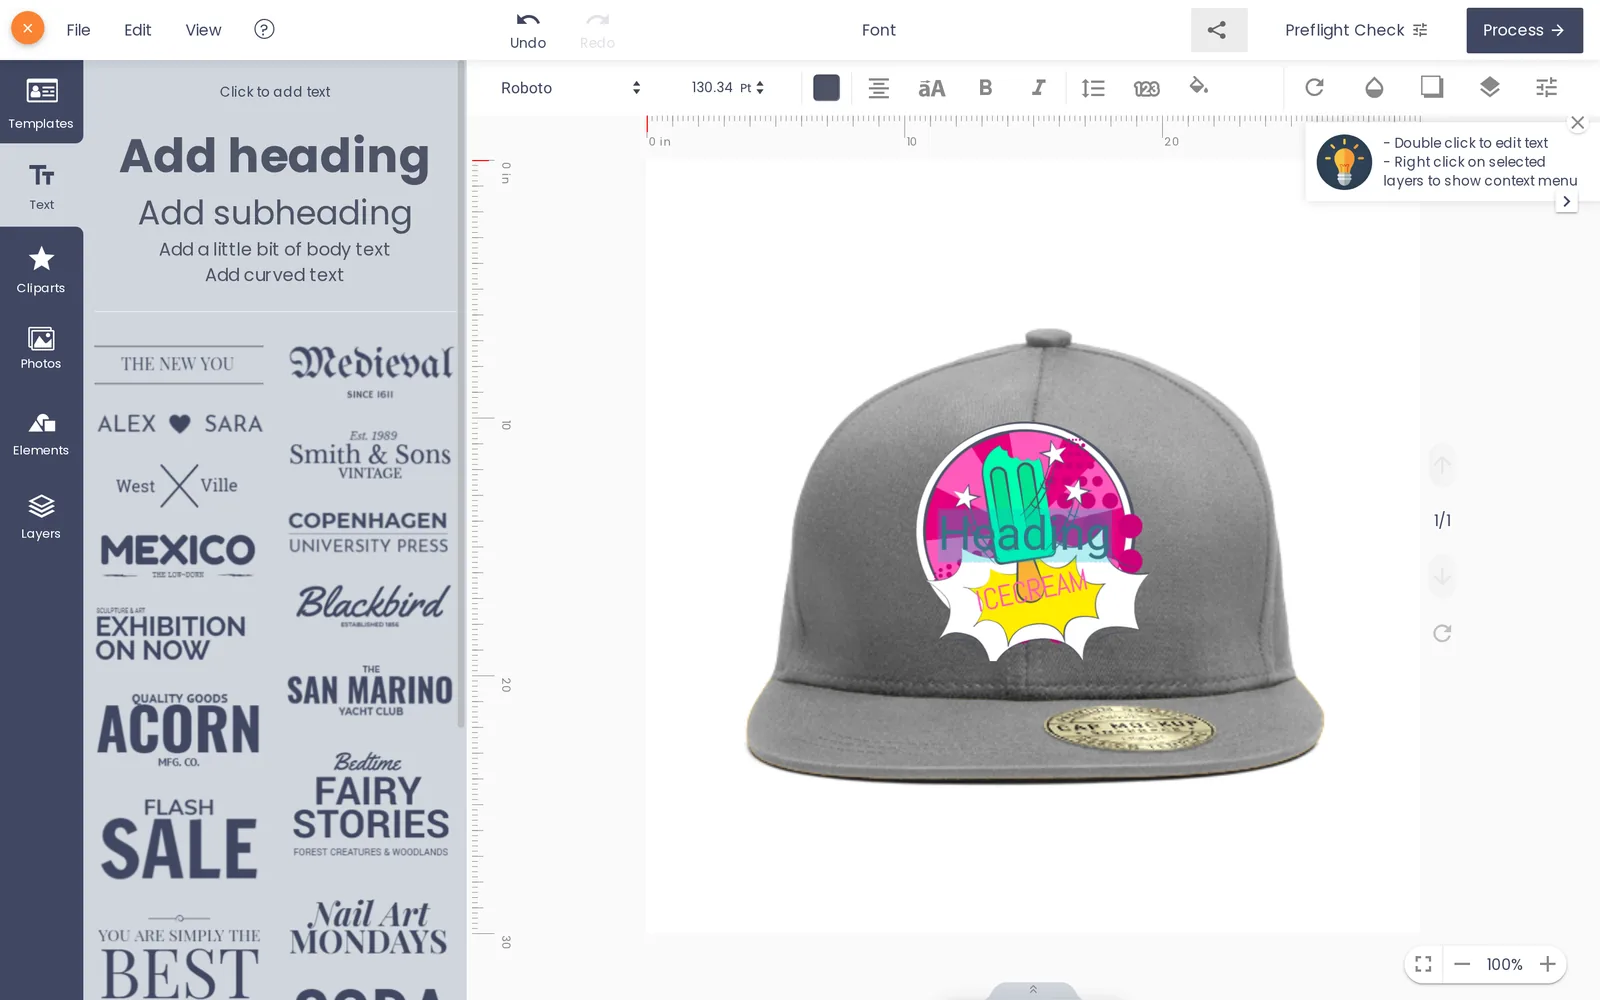Viewport: 1600px width, 1000px height.
Task: Click the help question mark icon
Action: (264, 30)
